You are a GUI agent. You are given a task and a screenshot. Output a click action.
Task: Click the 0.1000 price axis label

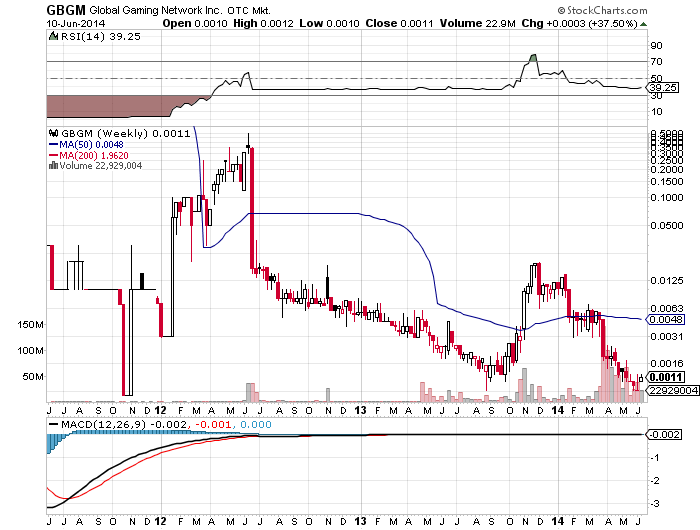(667, 198)
